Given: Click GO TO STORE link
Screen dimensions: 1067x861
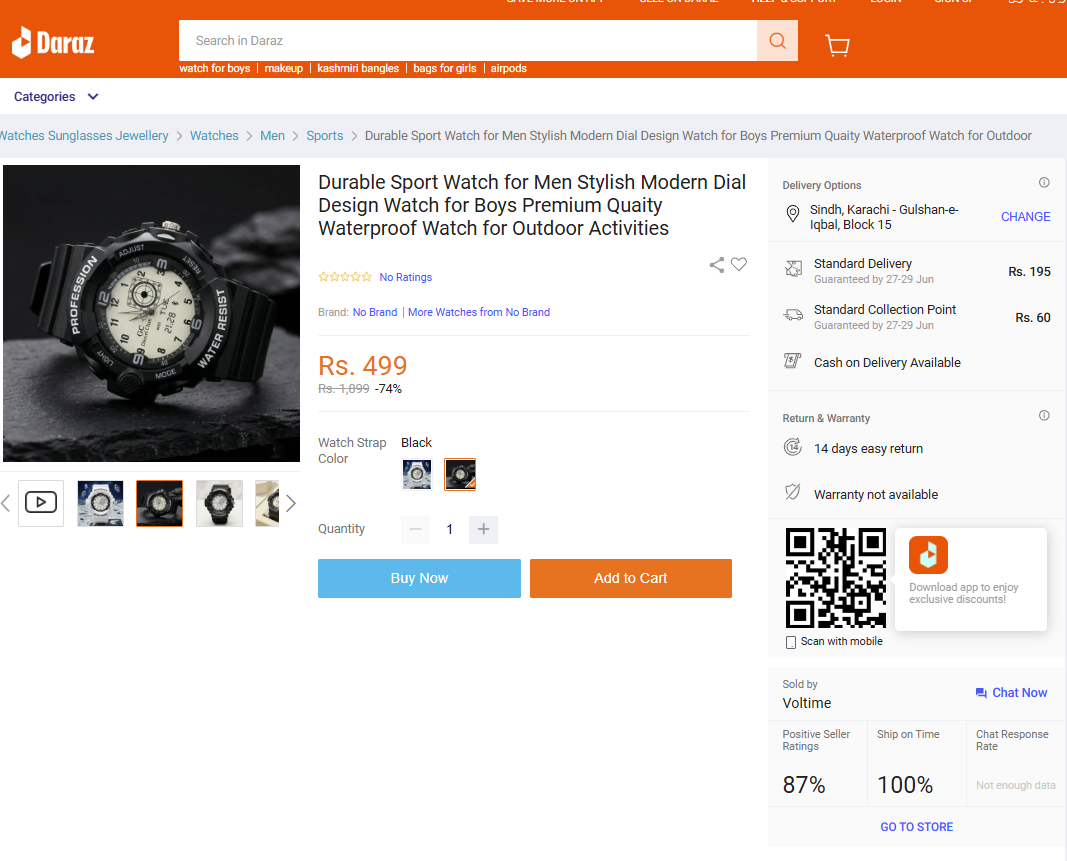Looking at the screenshot, I should (x=917, y=827).
